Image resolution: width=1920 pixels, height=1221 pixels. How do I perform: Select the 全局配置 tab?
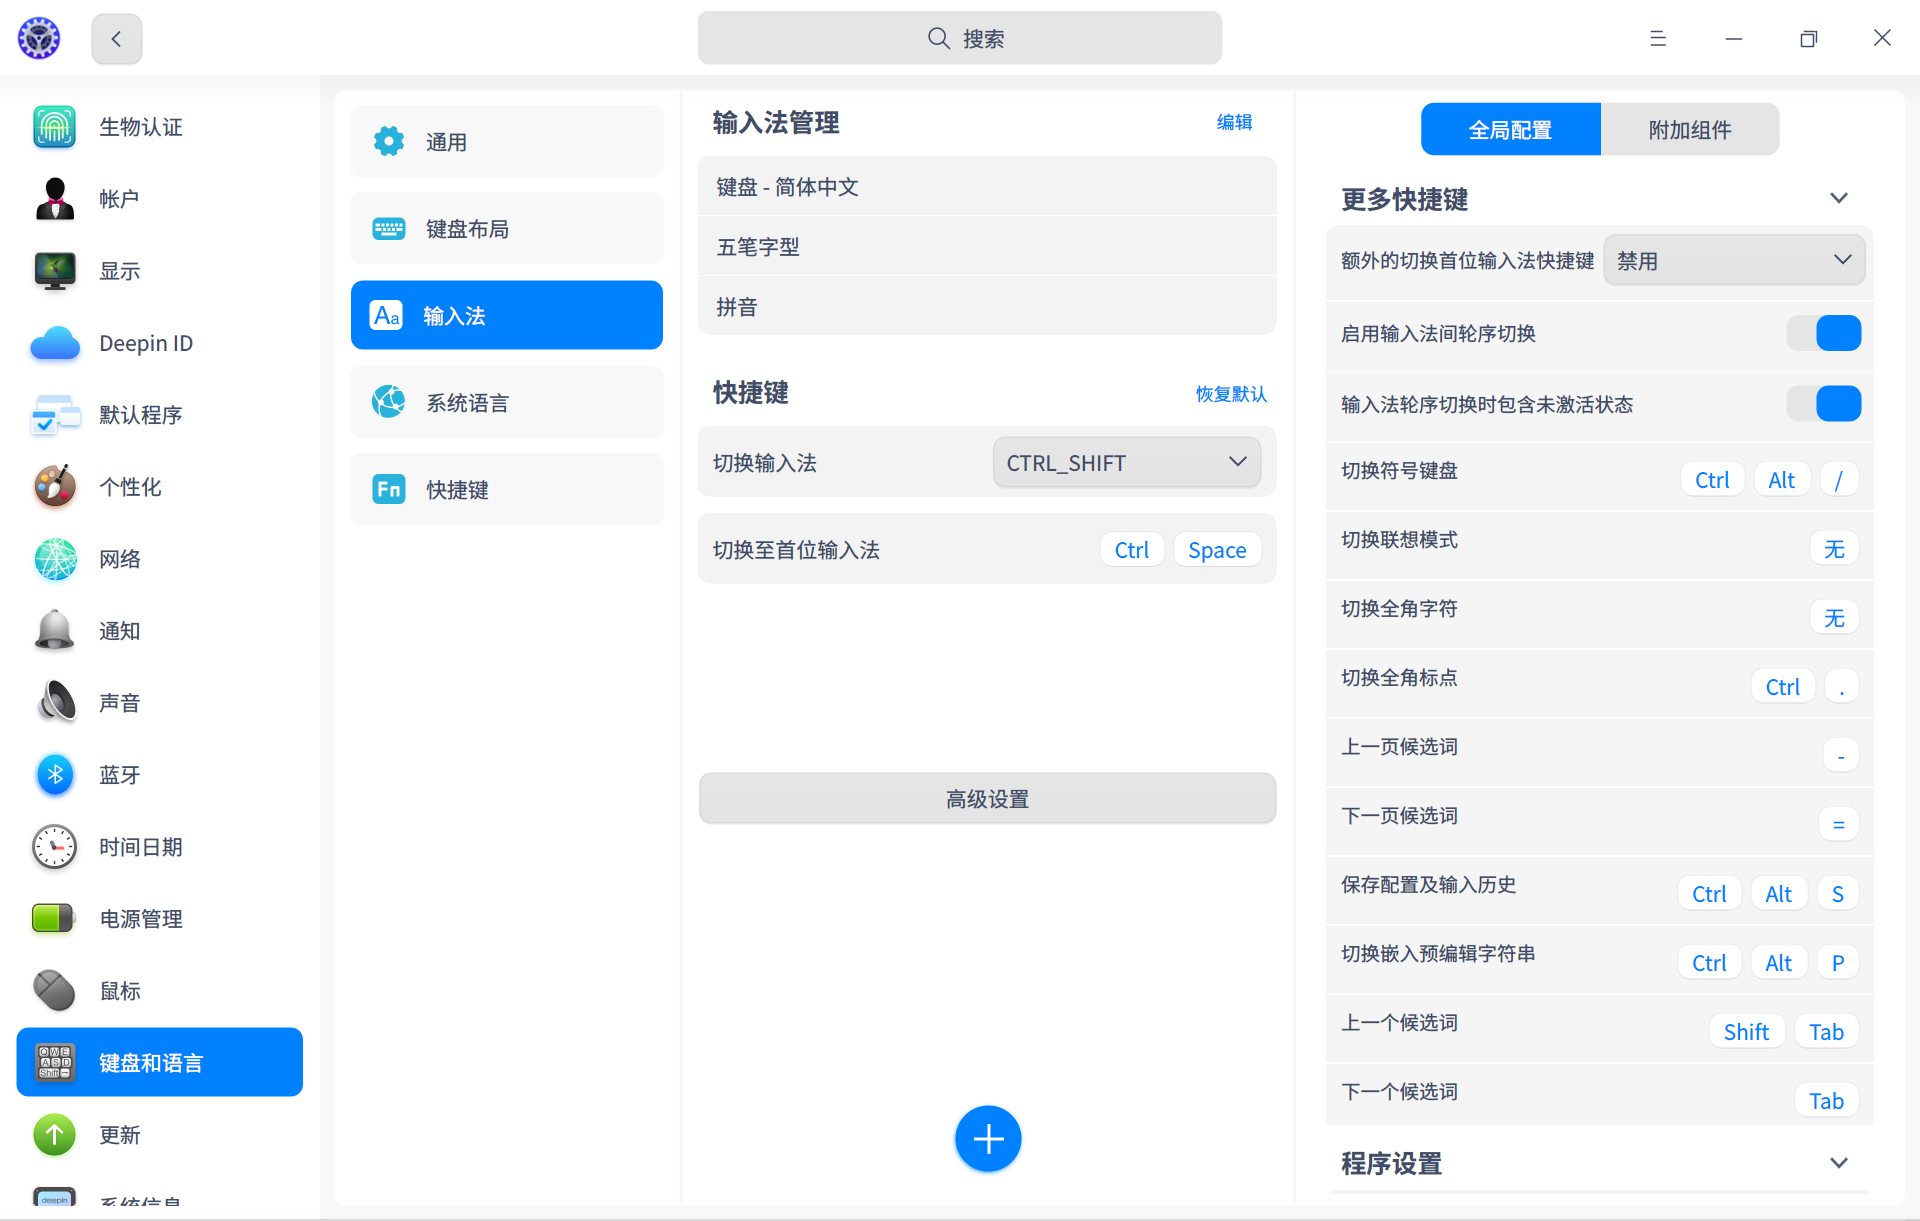[1510, 129]
